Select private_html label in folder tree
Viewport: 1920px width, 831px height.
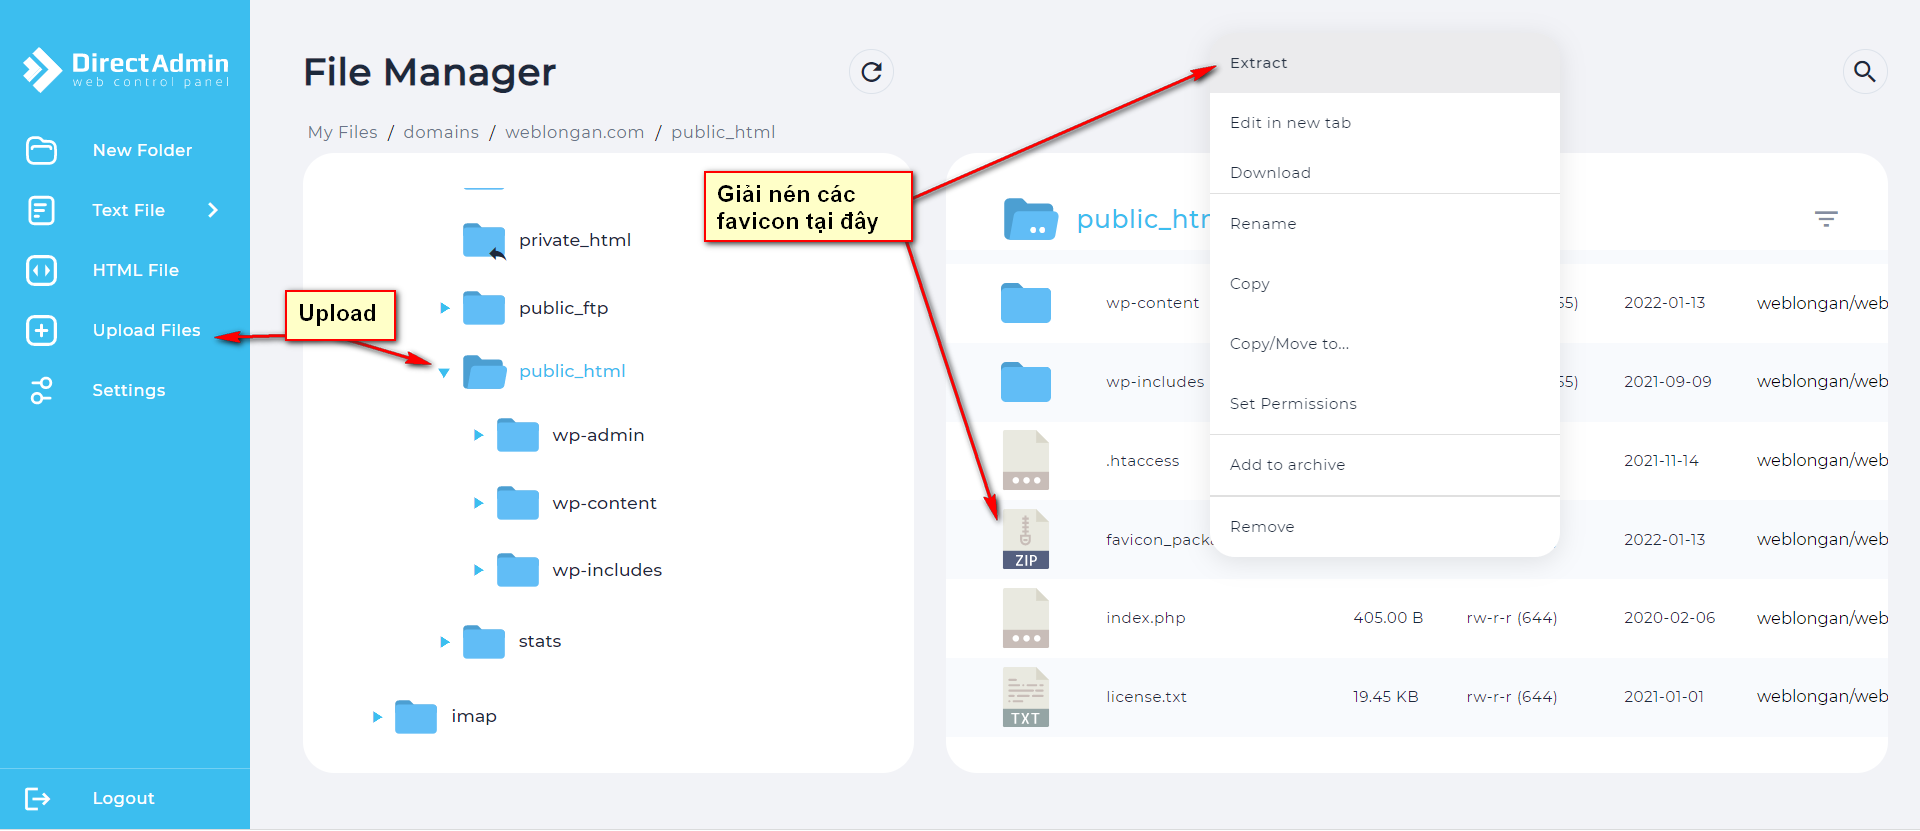click(x=575, y=240)
